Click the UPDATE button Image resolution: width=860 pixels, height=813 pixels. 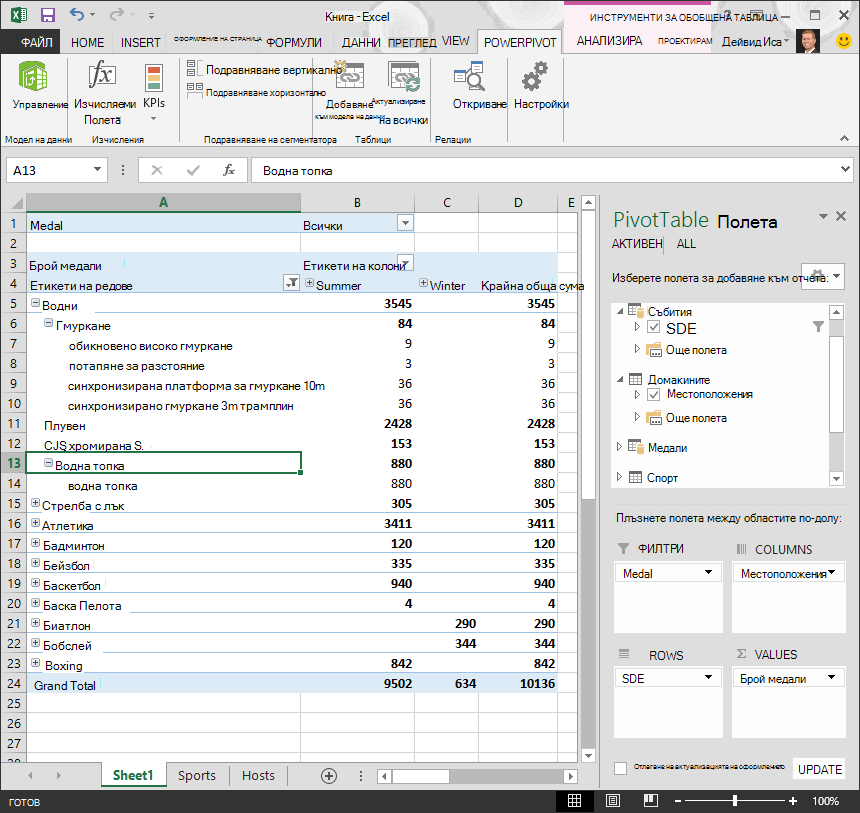click(x=819, y=769)
